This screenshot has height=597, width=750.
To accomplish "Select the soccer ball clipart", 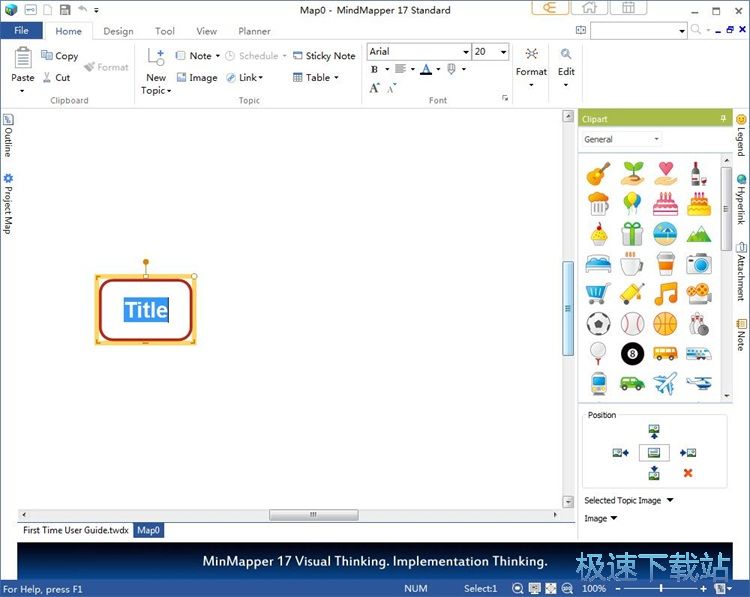I will 598,324.
